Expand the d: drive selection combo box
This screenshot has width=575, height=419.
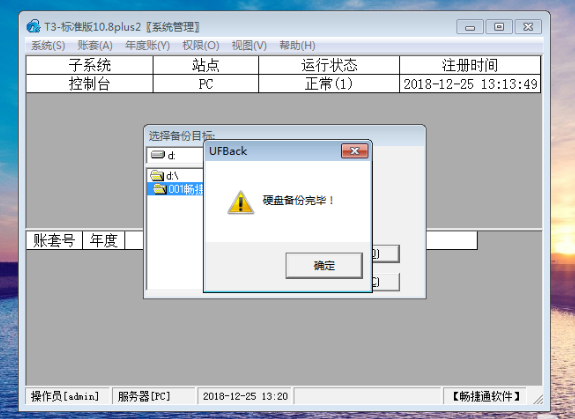pos(176,155)
